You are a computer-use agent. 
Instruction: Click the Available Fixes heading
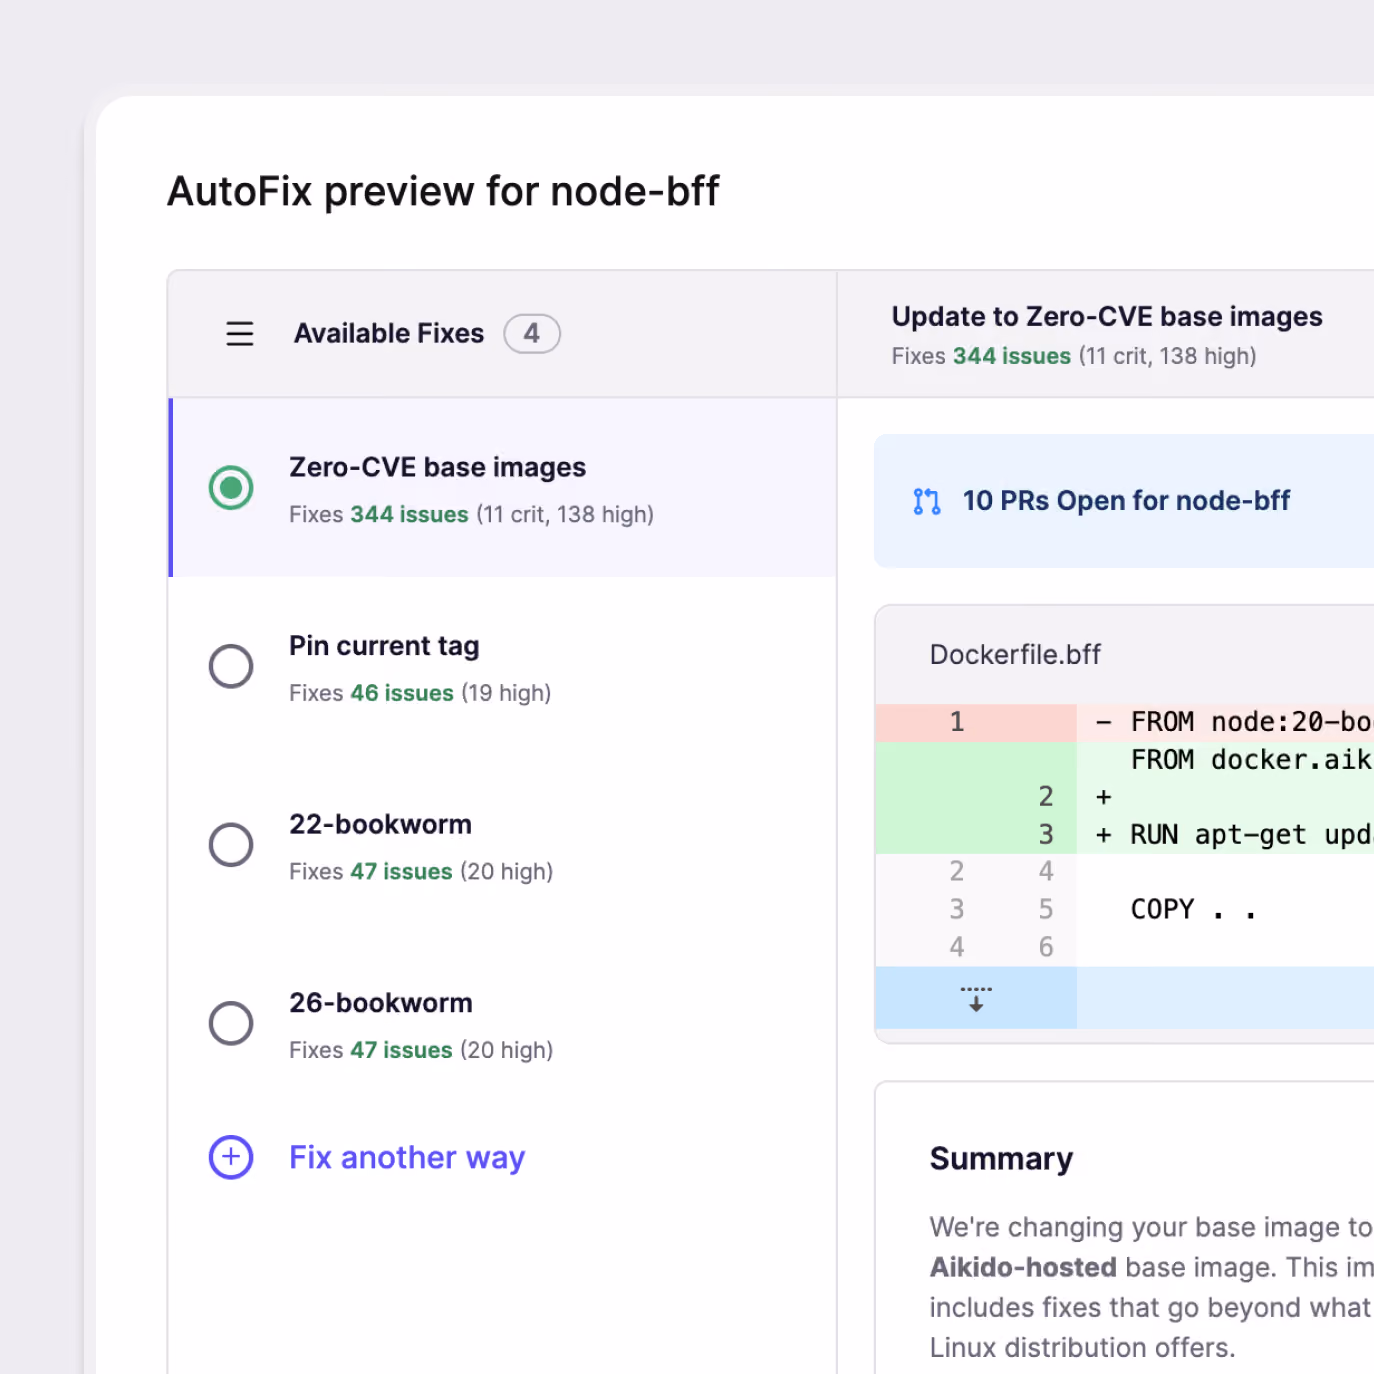point(389,334)
